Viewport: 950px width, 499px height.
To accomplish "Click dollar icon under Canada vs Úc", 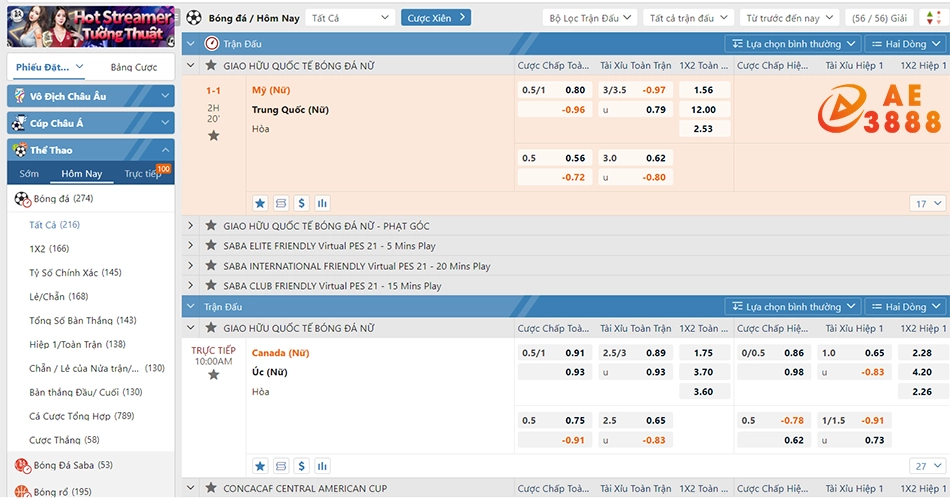I will 301,466.
